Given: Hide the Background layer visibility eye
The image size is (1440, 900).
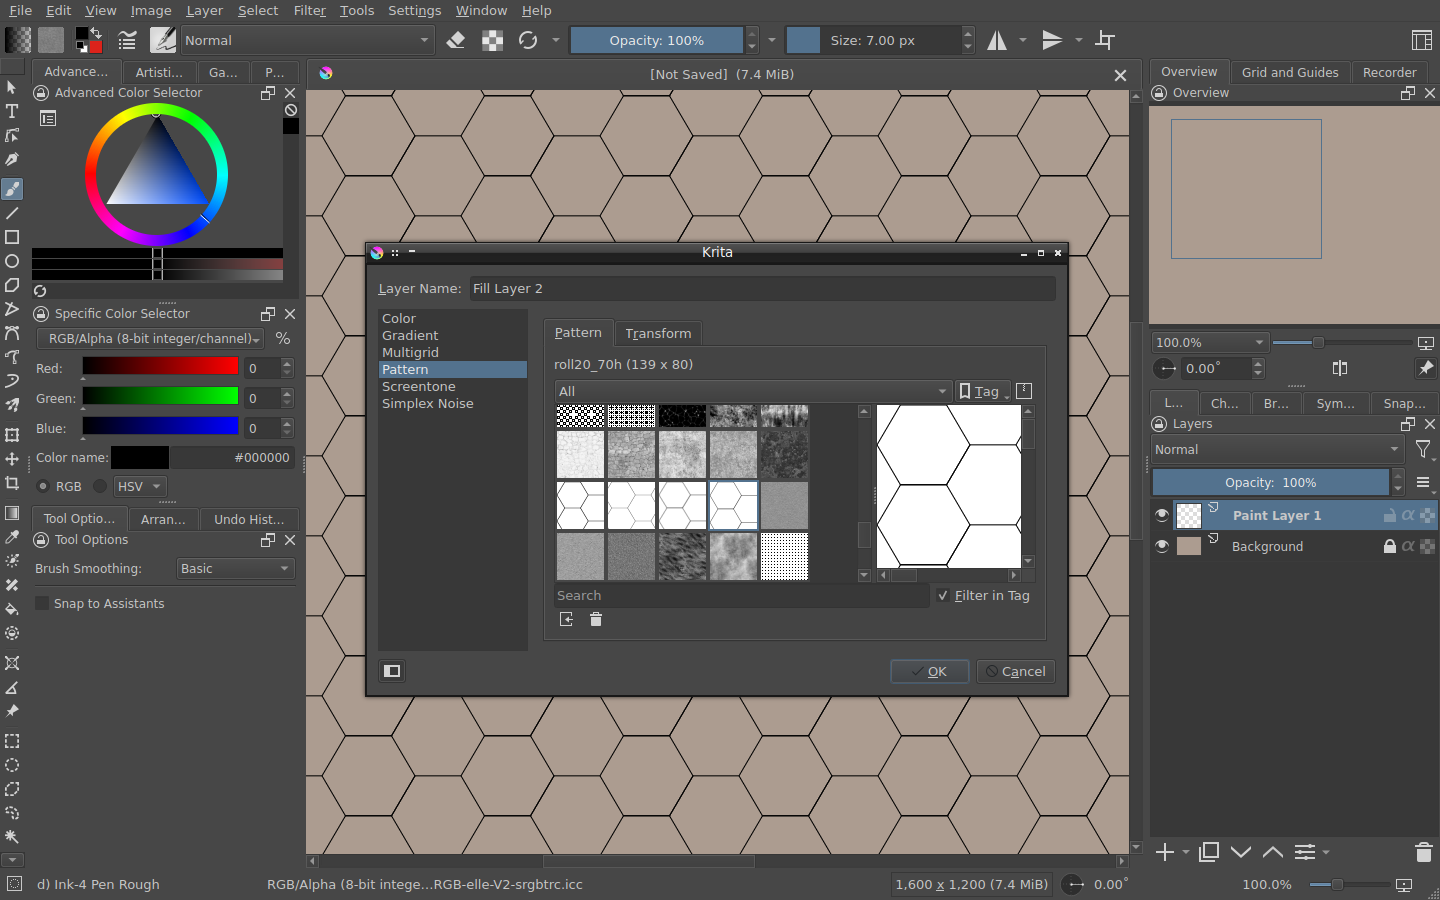Looking at the screenshot, I should coord(1162,546).
